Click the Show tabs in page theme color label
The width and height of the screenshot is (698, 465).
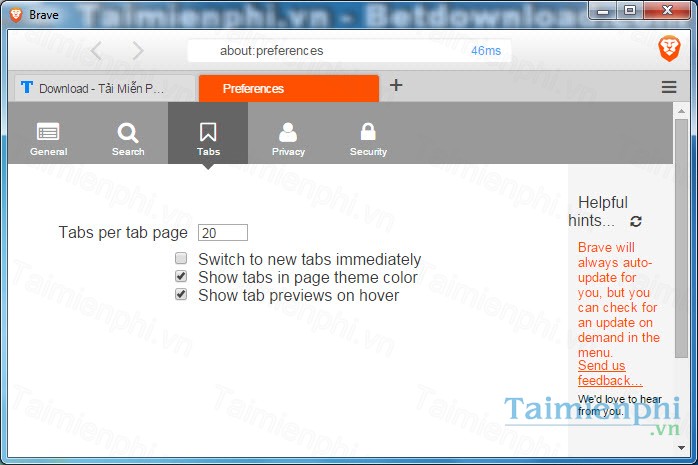[308, 277]
